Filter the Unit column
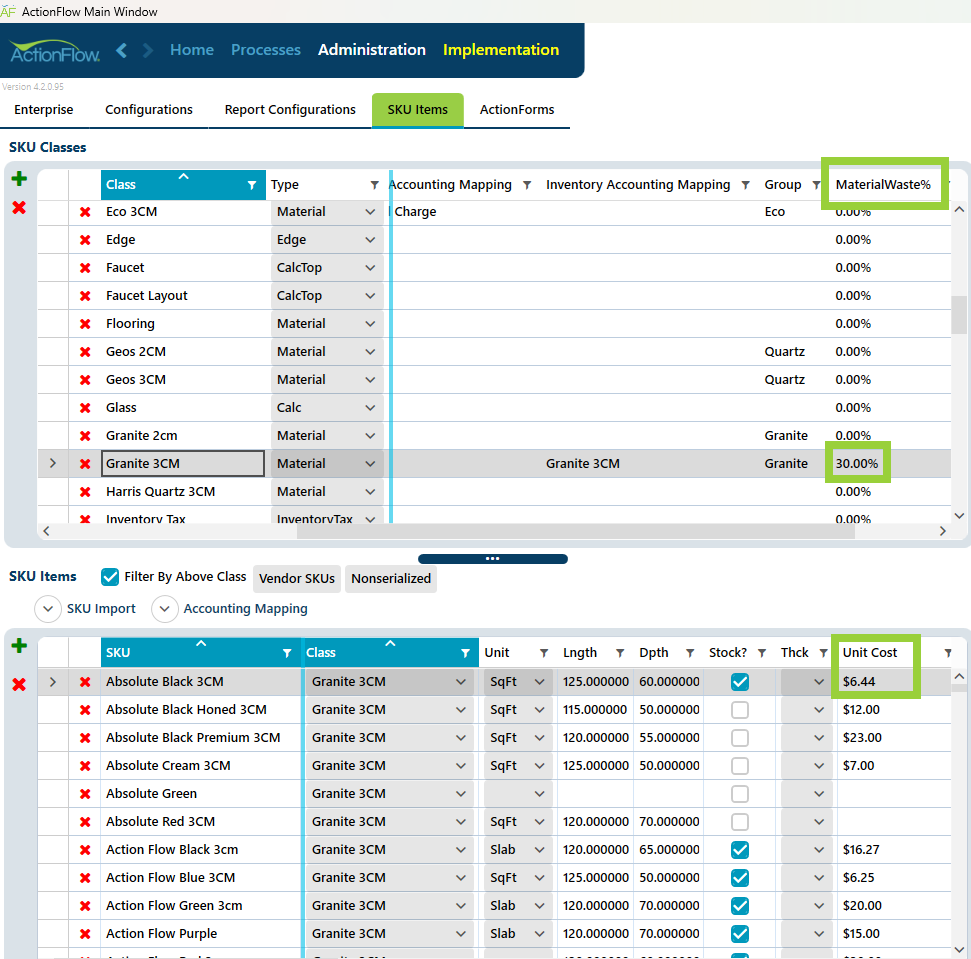The image size is (971, 959). pos(544,653)
